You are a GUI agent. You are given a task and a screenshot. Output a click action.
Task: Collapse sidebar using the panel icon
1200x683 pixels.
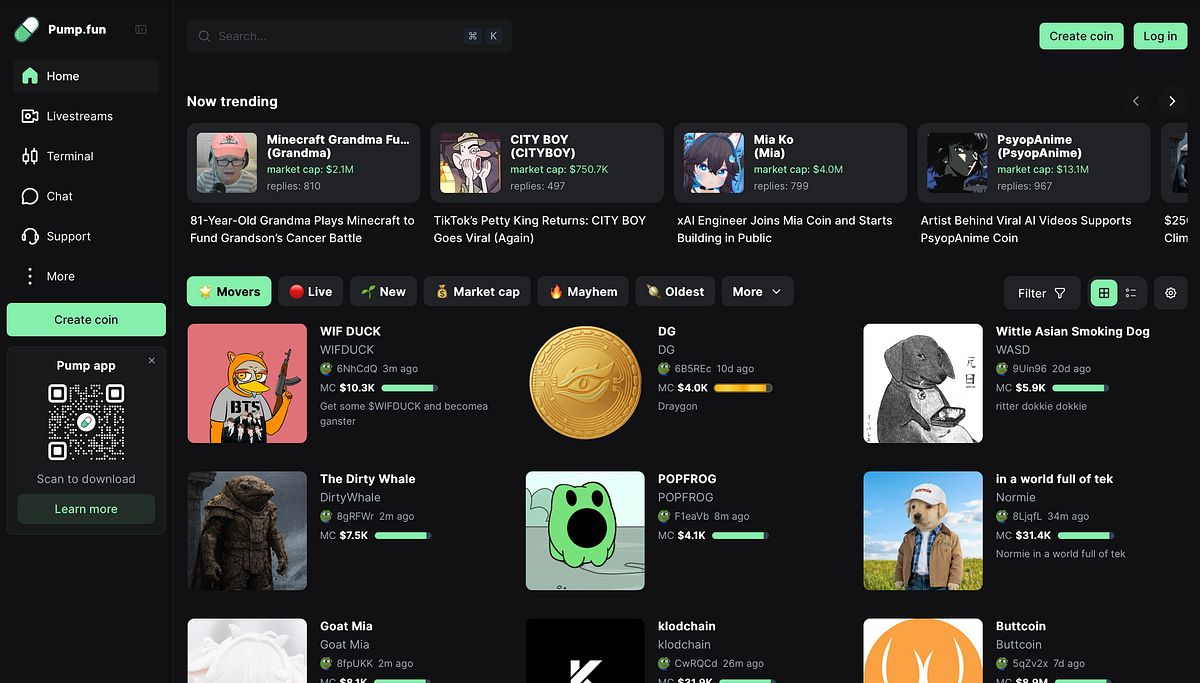pos(141,30)
